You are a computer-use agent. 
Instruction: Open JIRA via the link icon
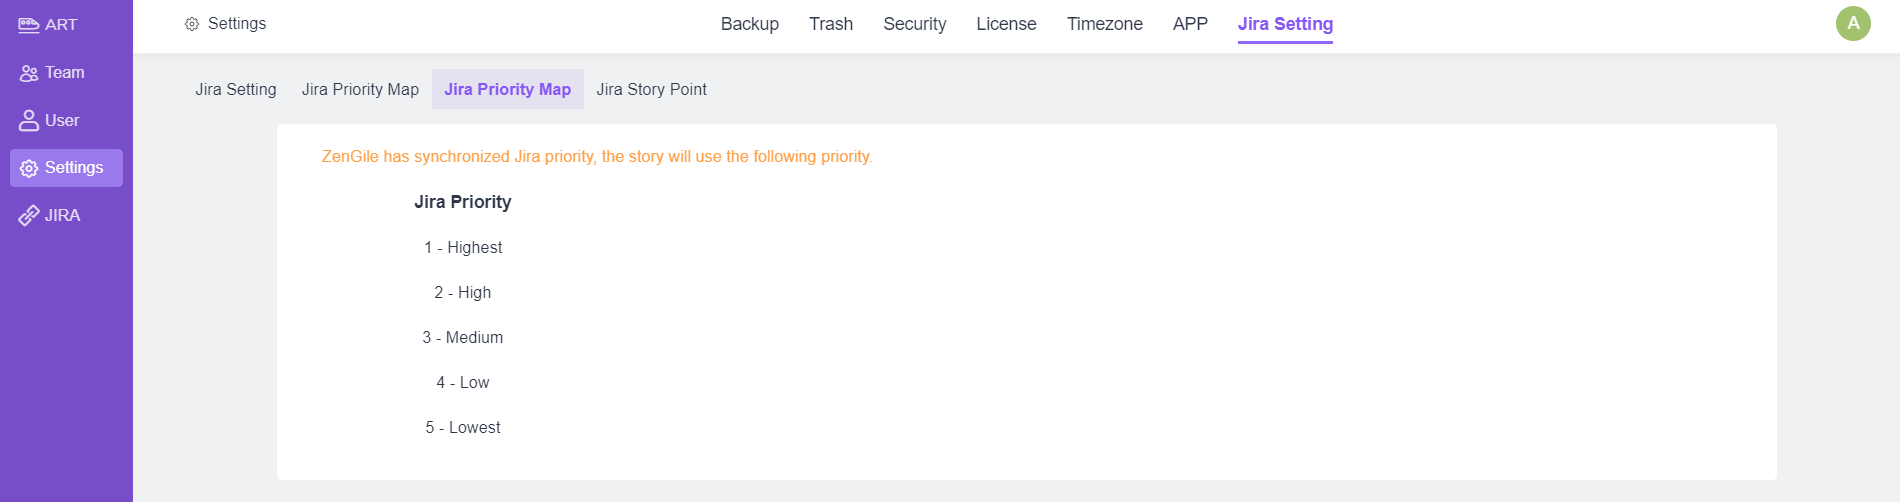(29, 216)
